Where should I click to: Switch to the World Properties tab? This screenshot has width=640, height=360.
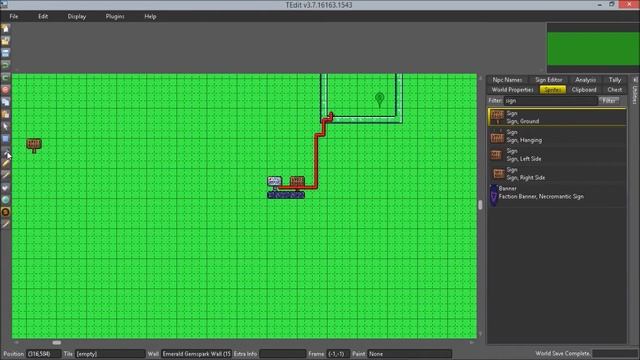[513, 90]
